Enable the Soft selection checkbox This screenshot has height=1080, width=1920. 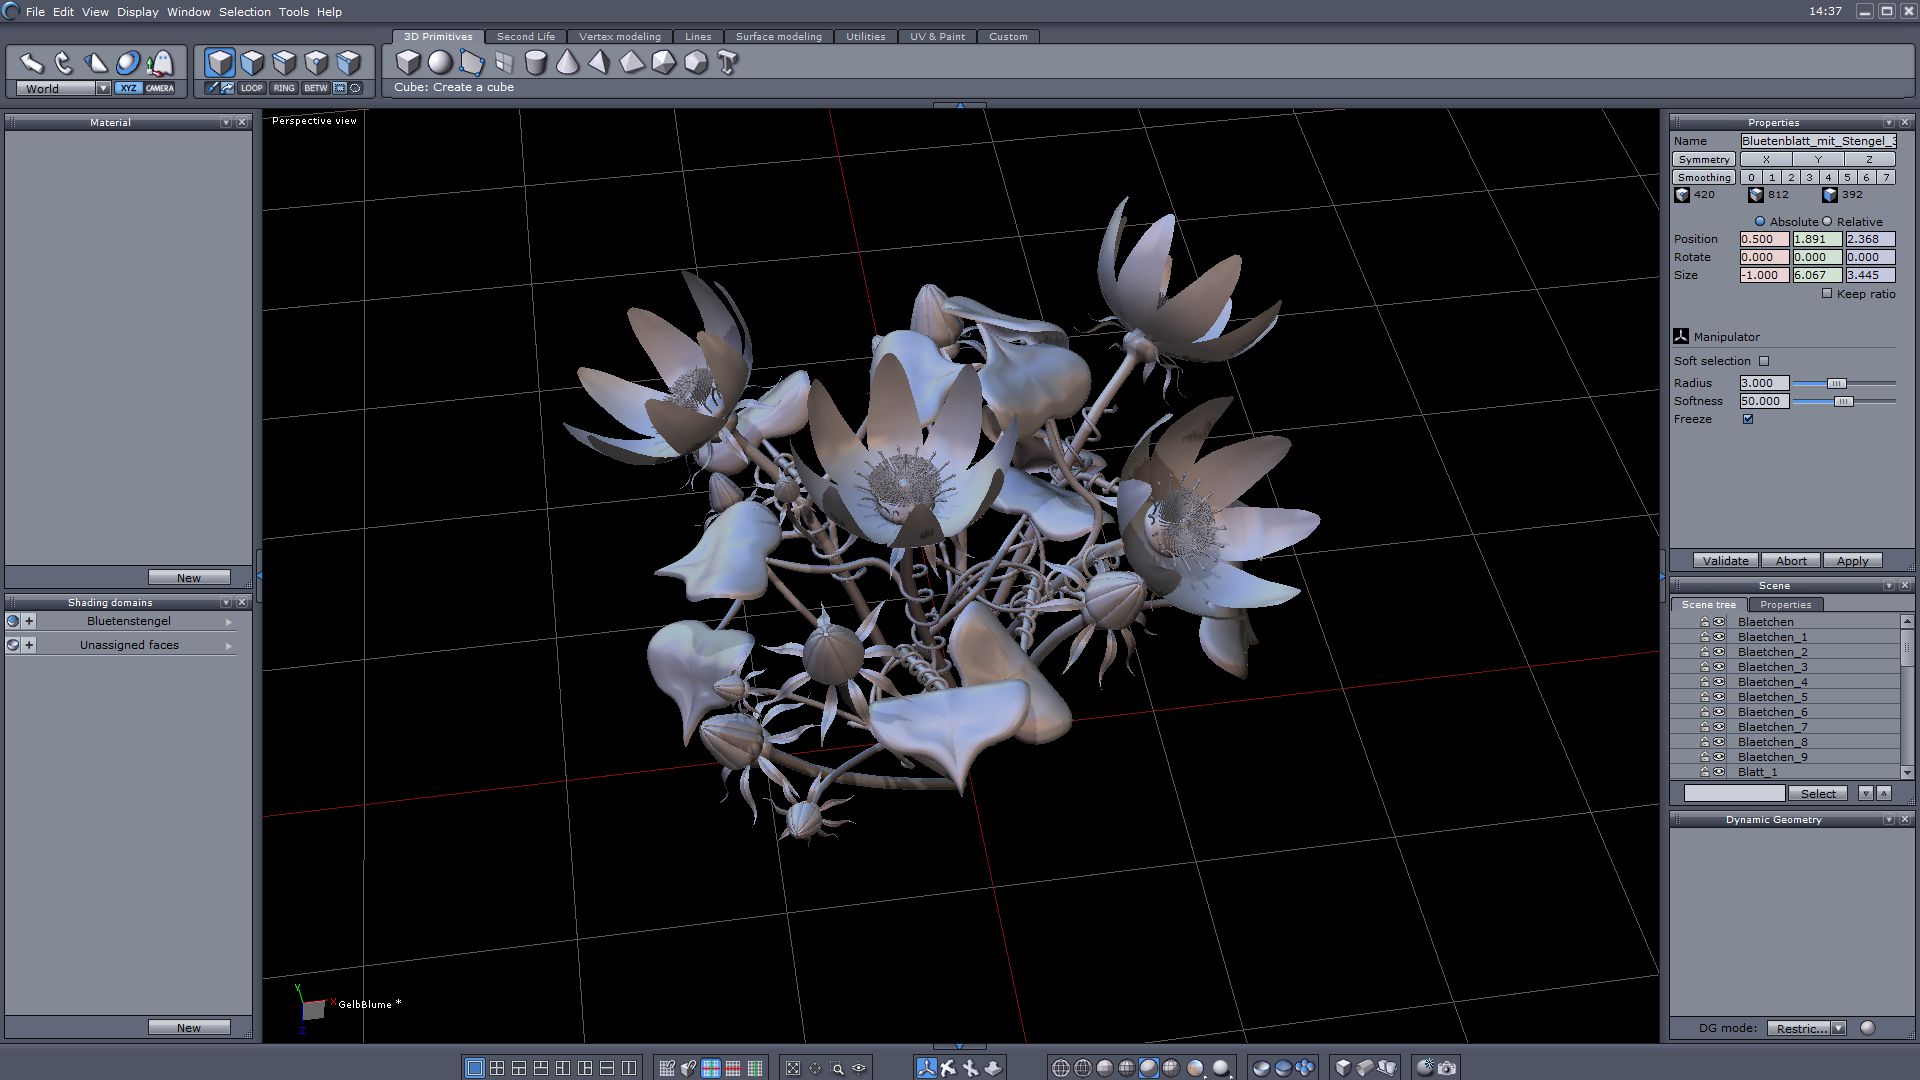[x=1764, y=361]
